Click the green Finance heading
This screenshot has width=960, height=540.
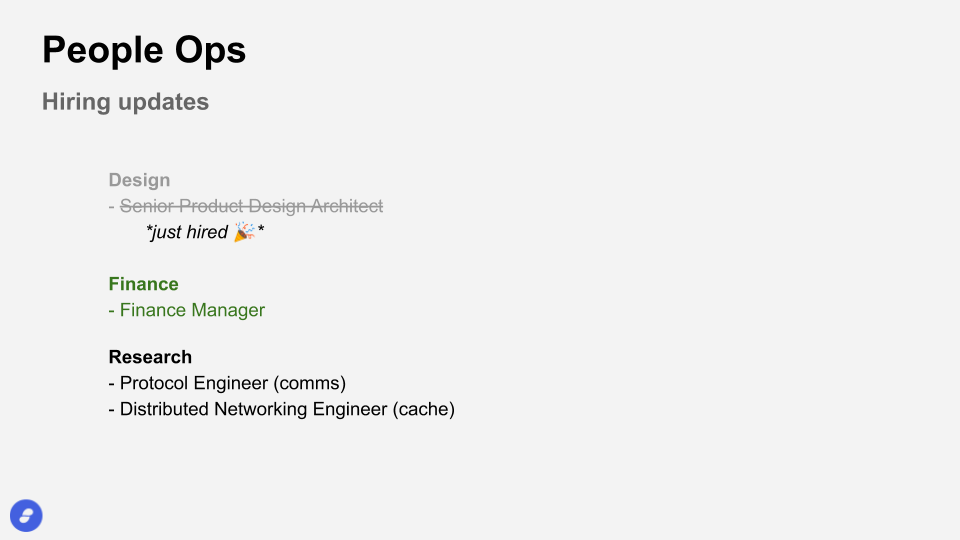point(143,284)
